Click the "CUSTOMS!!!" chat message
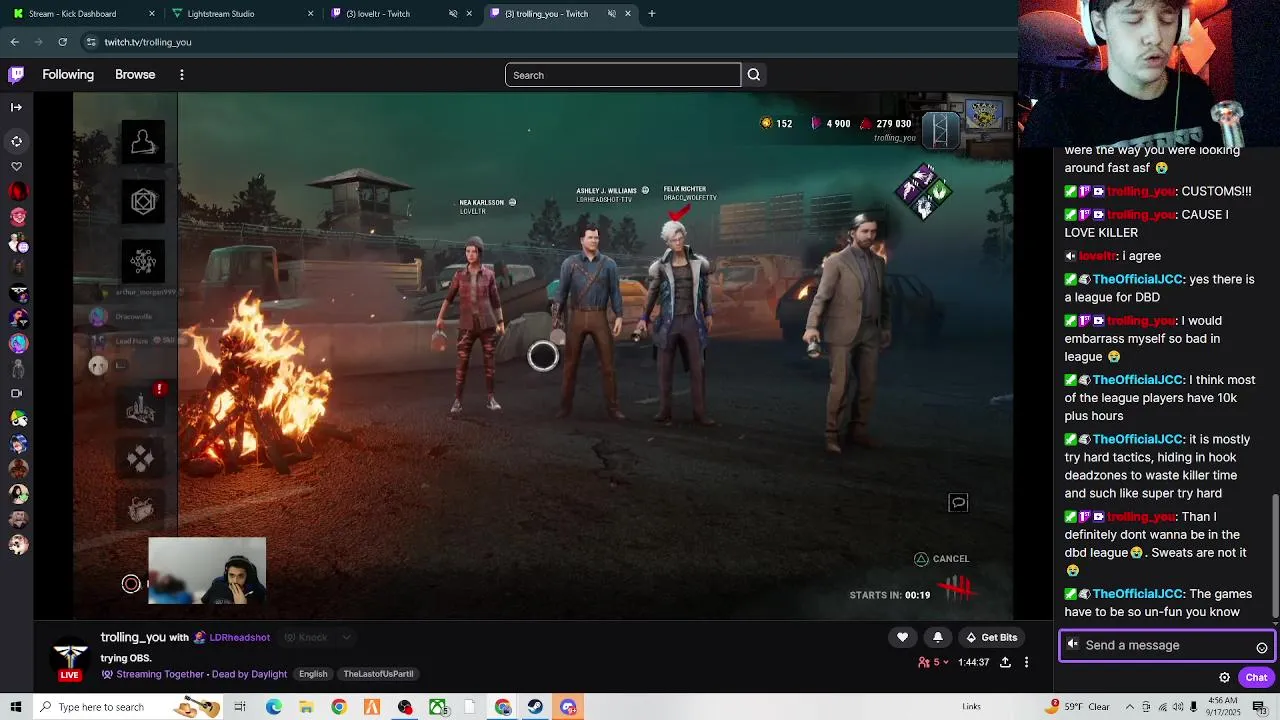Screen dimensions: 1280x720 pyautogui.click(x=1216, y=191)
